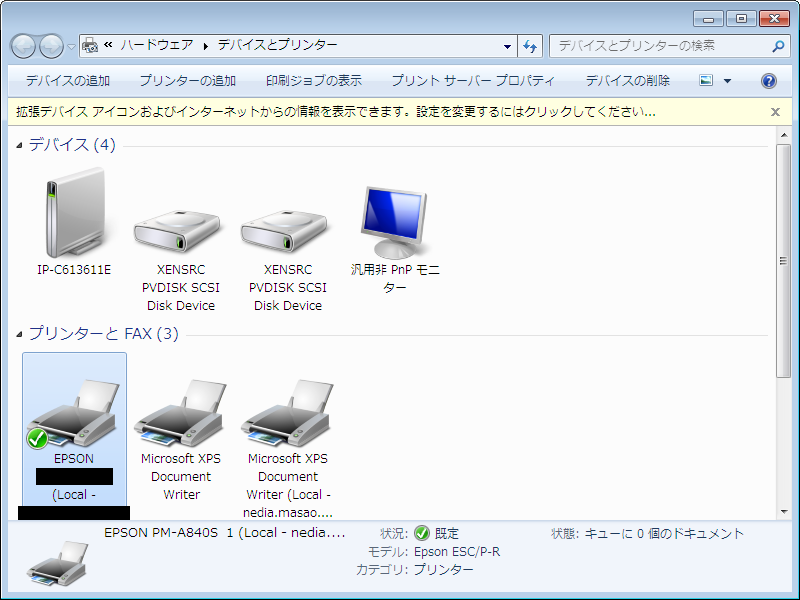
Task: Click the Forward navigation arrow button
Action: point(51,46)
